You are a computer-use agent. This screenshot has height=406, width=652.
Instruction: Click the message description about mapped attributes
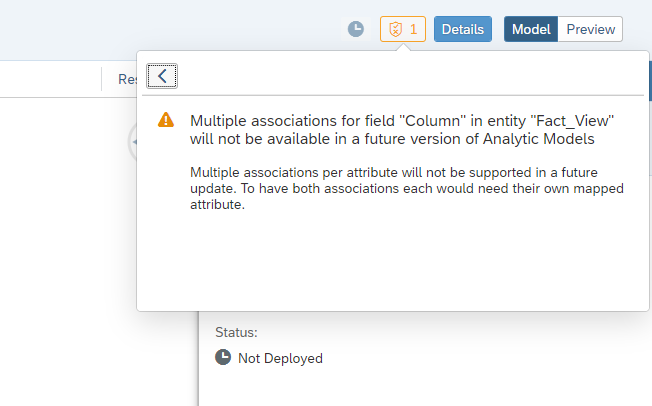[407, 188]
